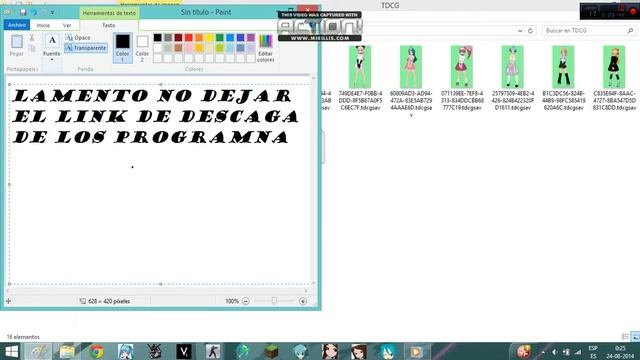Open thumbnail C835E64F-8AAC in TDCG window
The height and width of the screenshot is (360, 640).
pyautogui.click(x=614, y=67)
